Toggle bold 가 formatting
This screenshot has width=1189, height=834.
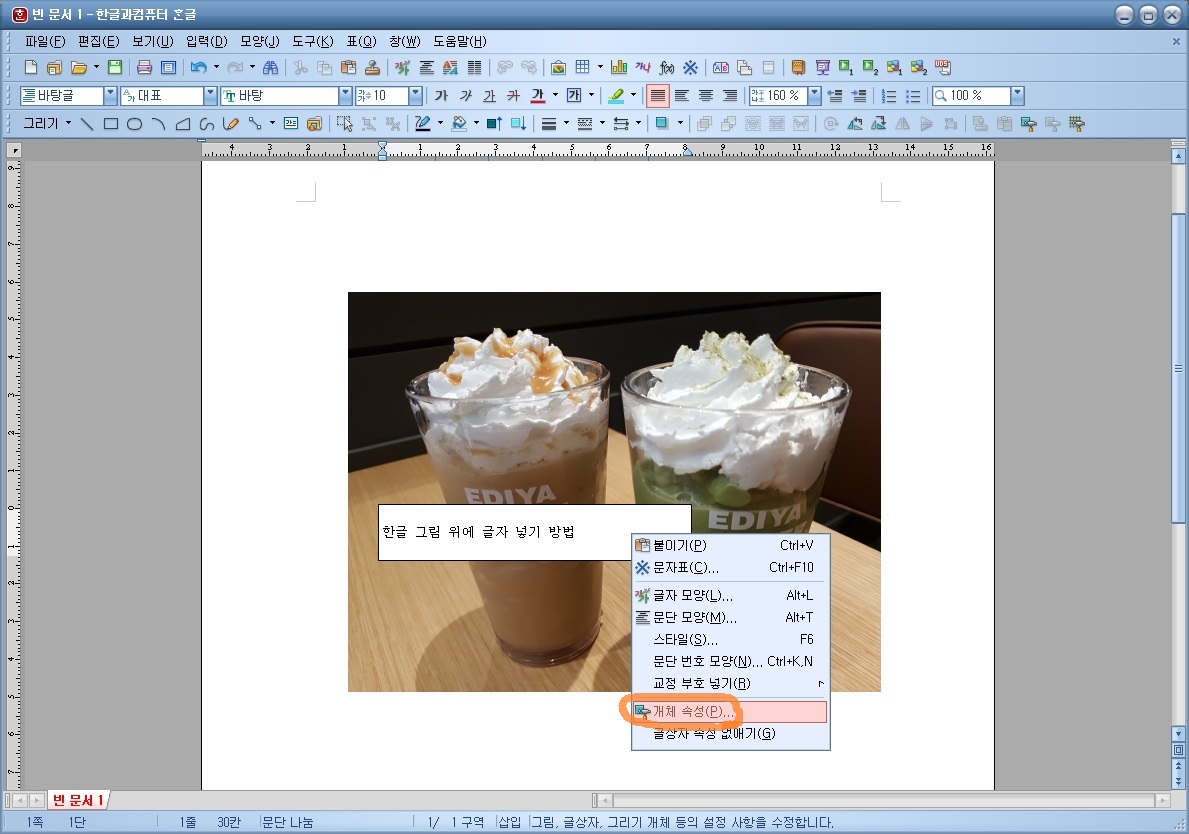pos(441,96)
